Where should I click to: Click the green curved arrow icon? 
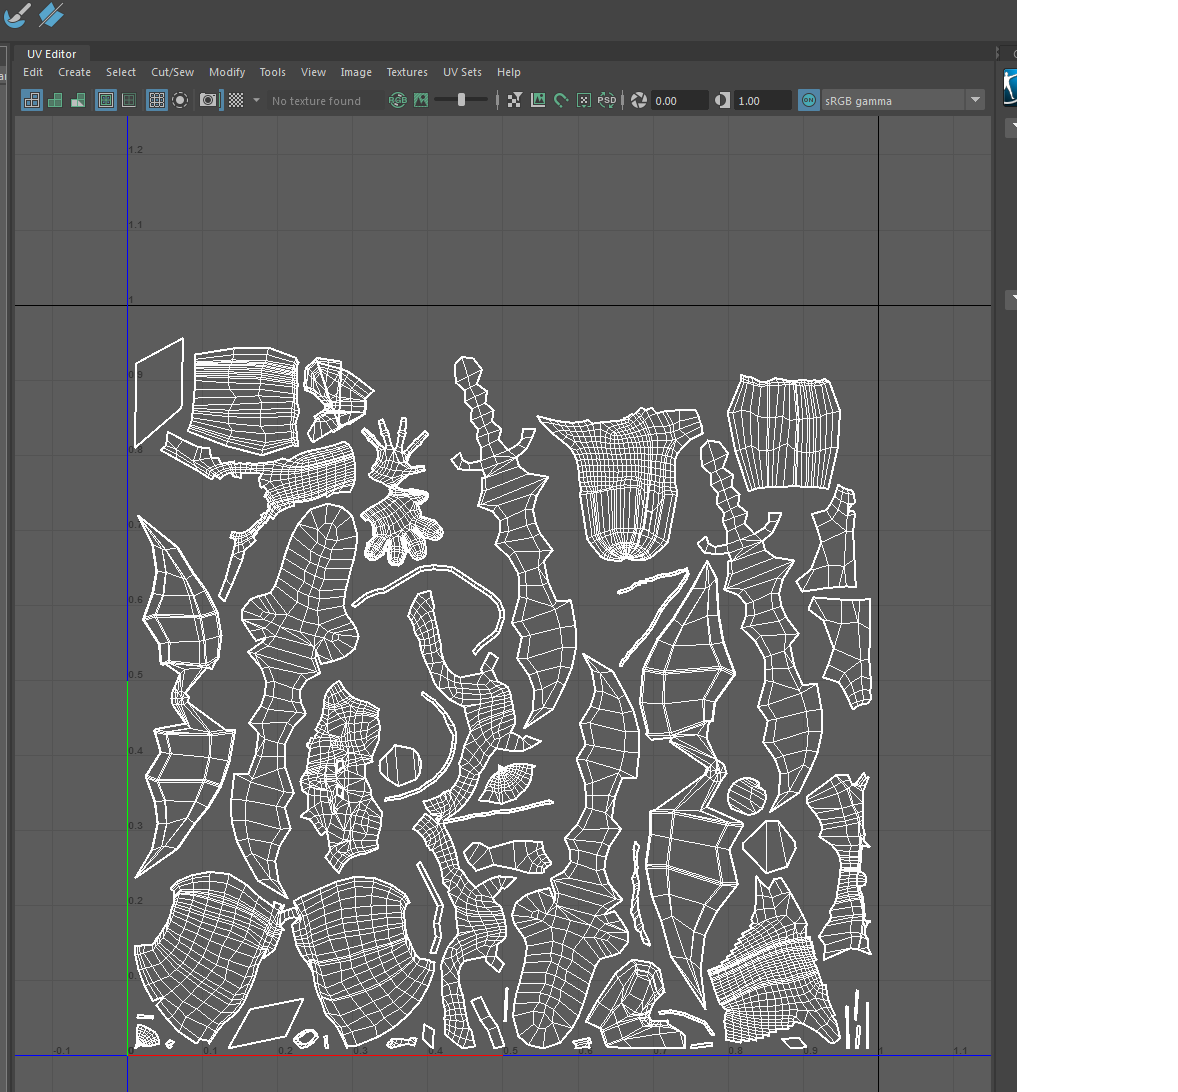[561, 100]
